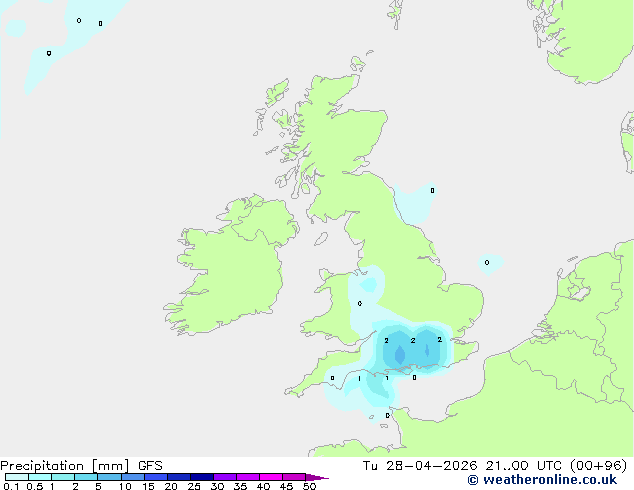Click the middle '2' value over southern England

point(413,340)
